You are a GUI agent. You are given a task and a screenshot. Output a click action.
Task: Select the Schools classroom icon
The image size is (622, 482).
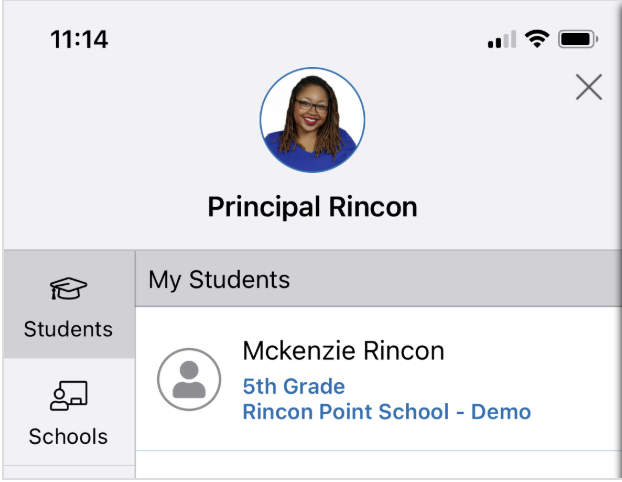pos(69,396)
